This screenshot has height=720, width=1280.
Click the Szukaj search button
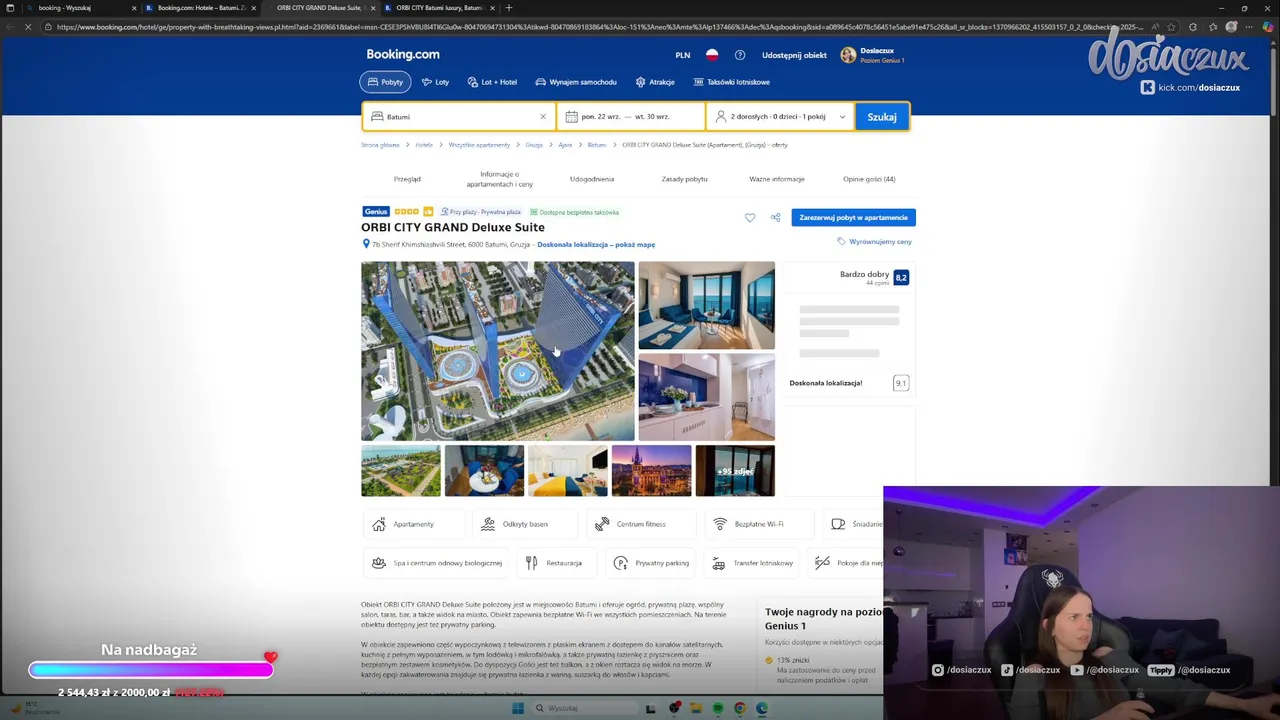coord(882,116)
